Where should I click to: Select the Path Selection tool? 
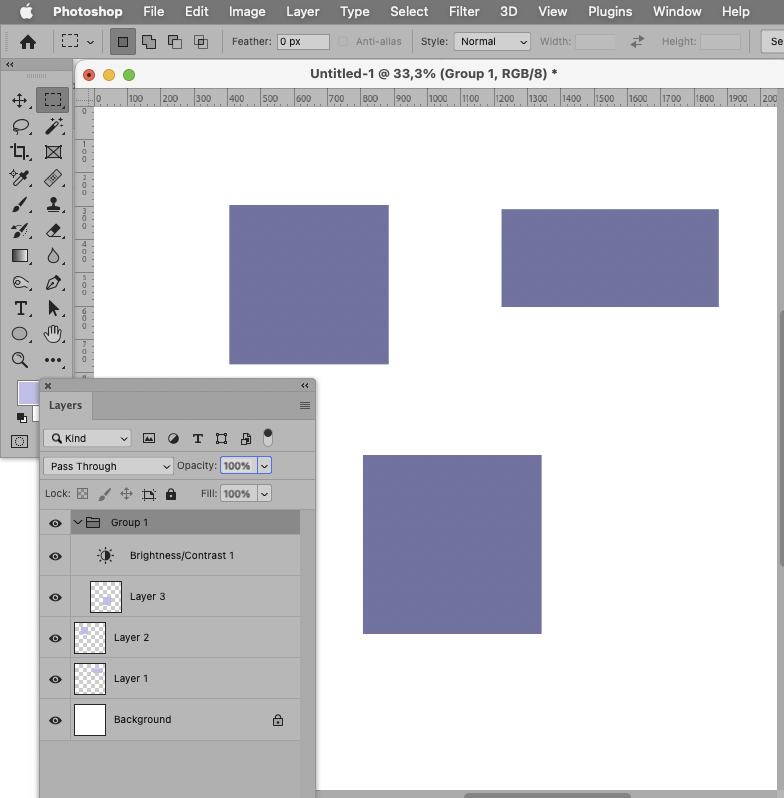pos(53,308)
